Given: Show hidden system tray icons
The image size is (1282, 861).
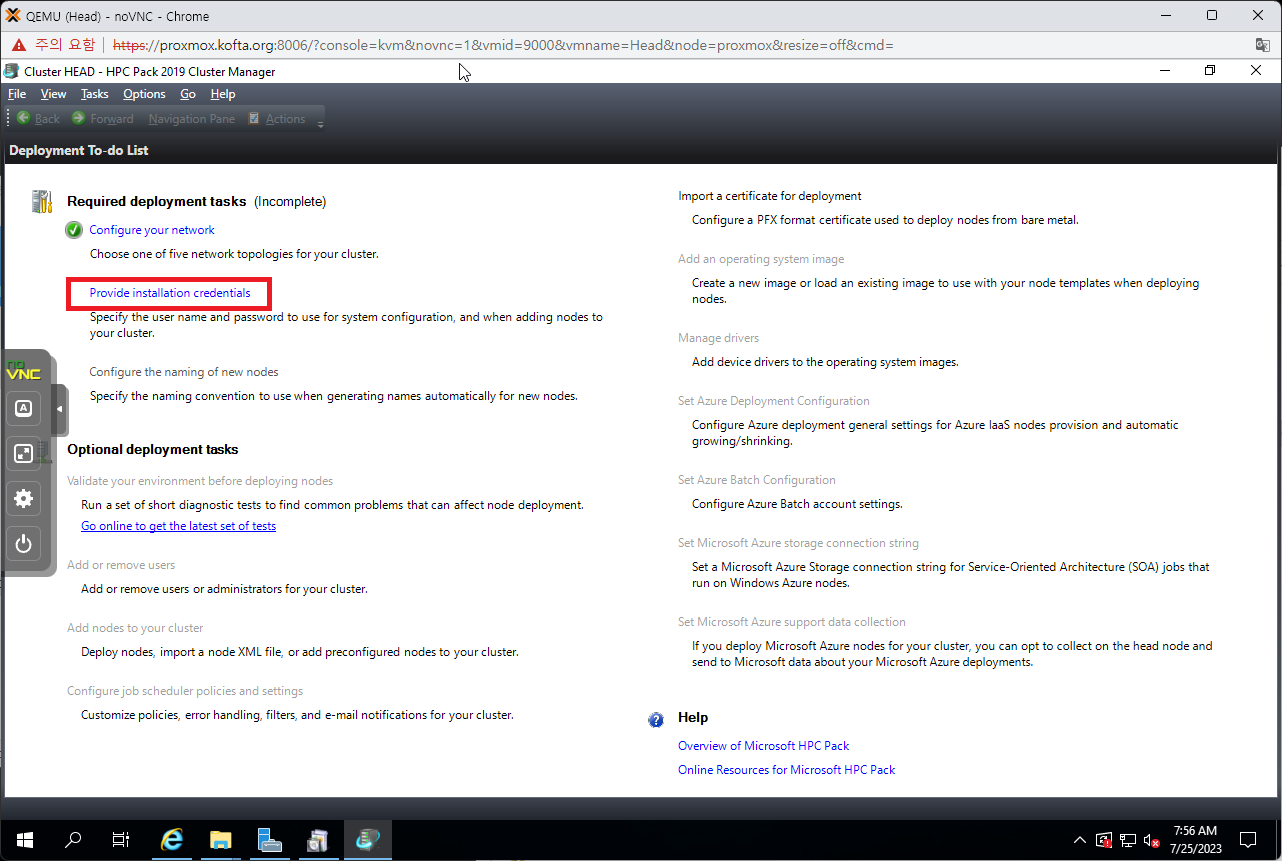Looking at the screenshot, I should [1079, 840].
